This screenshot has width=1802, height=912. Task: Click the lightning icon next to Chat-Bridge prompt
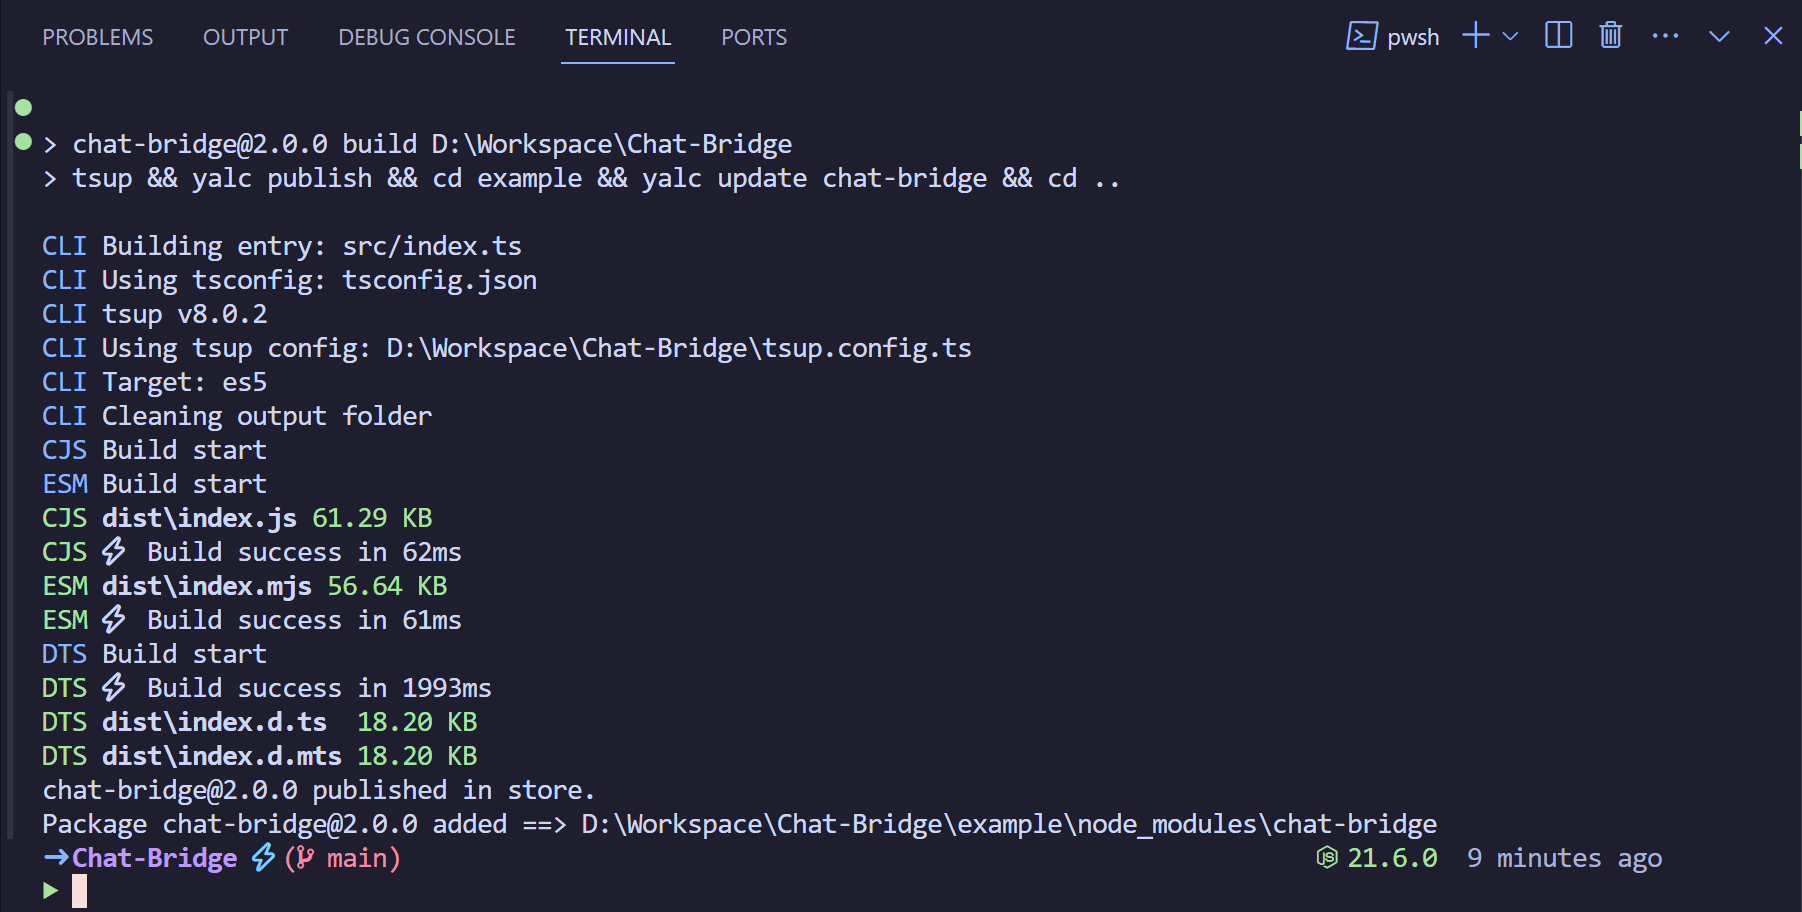[x=263, y=857]
